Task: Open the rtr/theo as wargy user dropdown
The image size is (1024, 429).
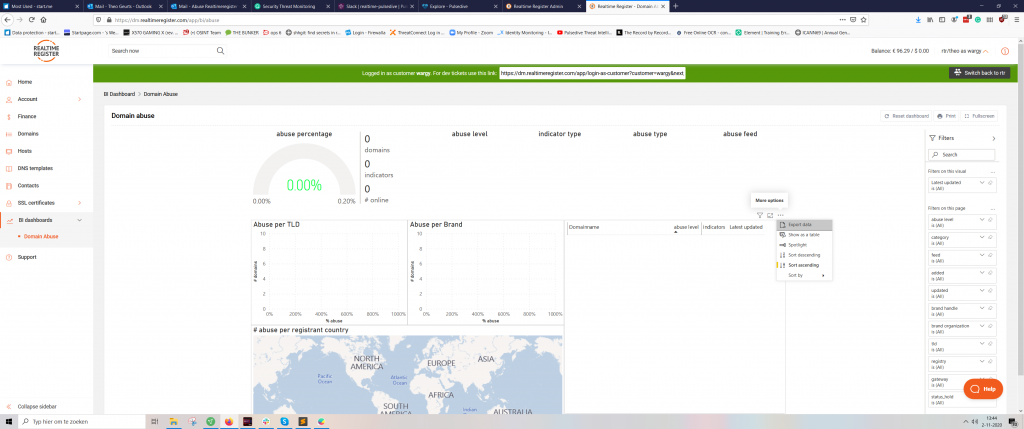Action: (965, 51)
